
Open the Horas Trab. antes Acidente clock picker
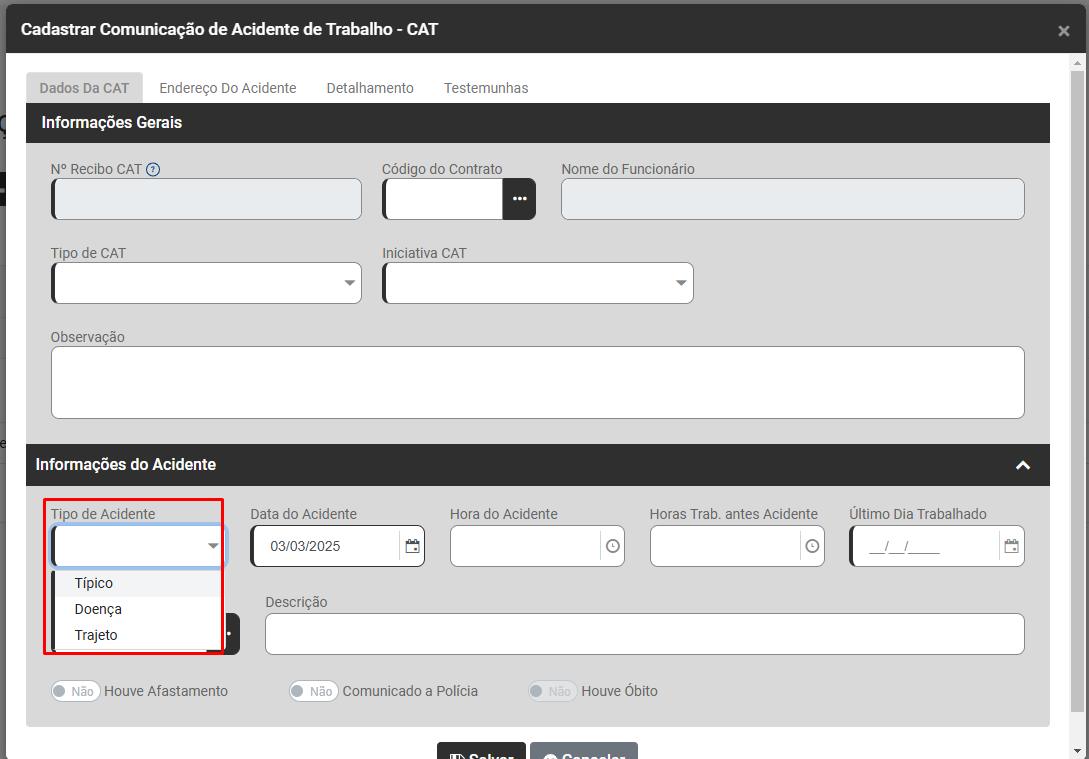812,547
